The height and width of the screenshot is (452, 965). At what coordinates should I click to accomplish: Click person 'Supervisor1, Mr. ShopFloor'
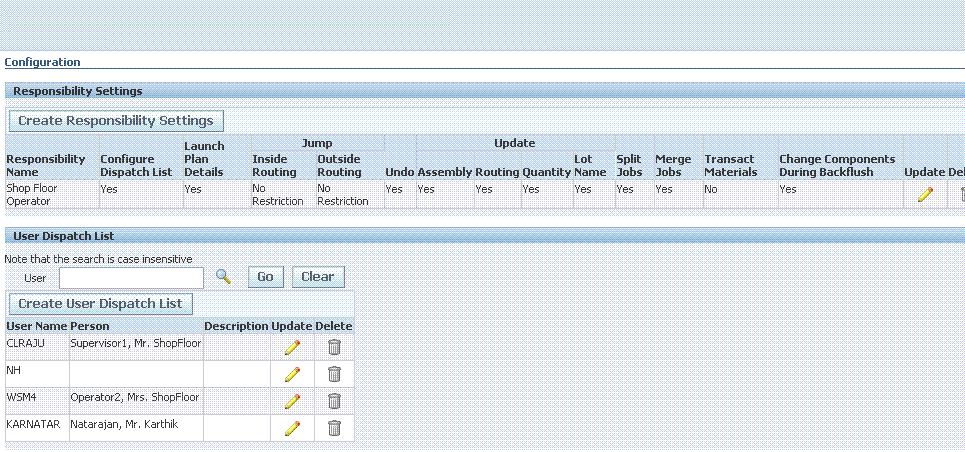coord(136,343)
